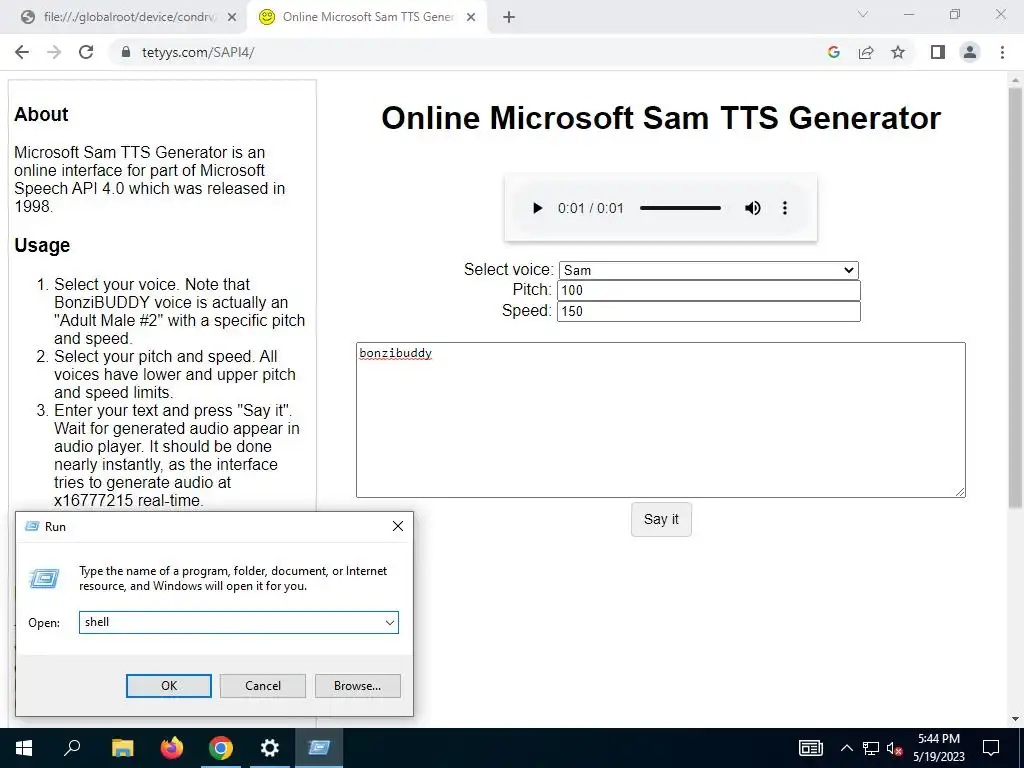View site information lock icon

pyautogui.click(x=126, y=52)
